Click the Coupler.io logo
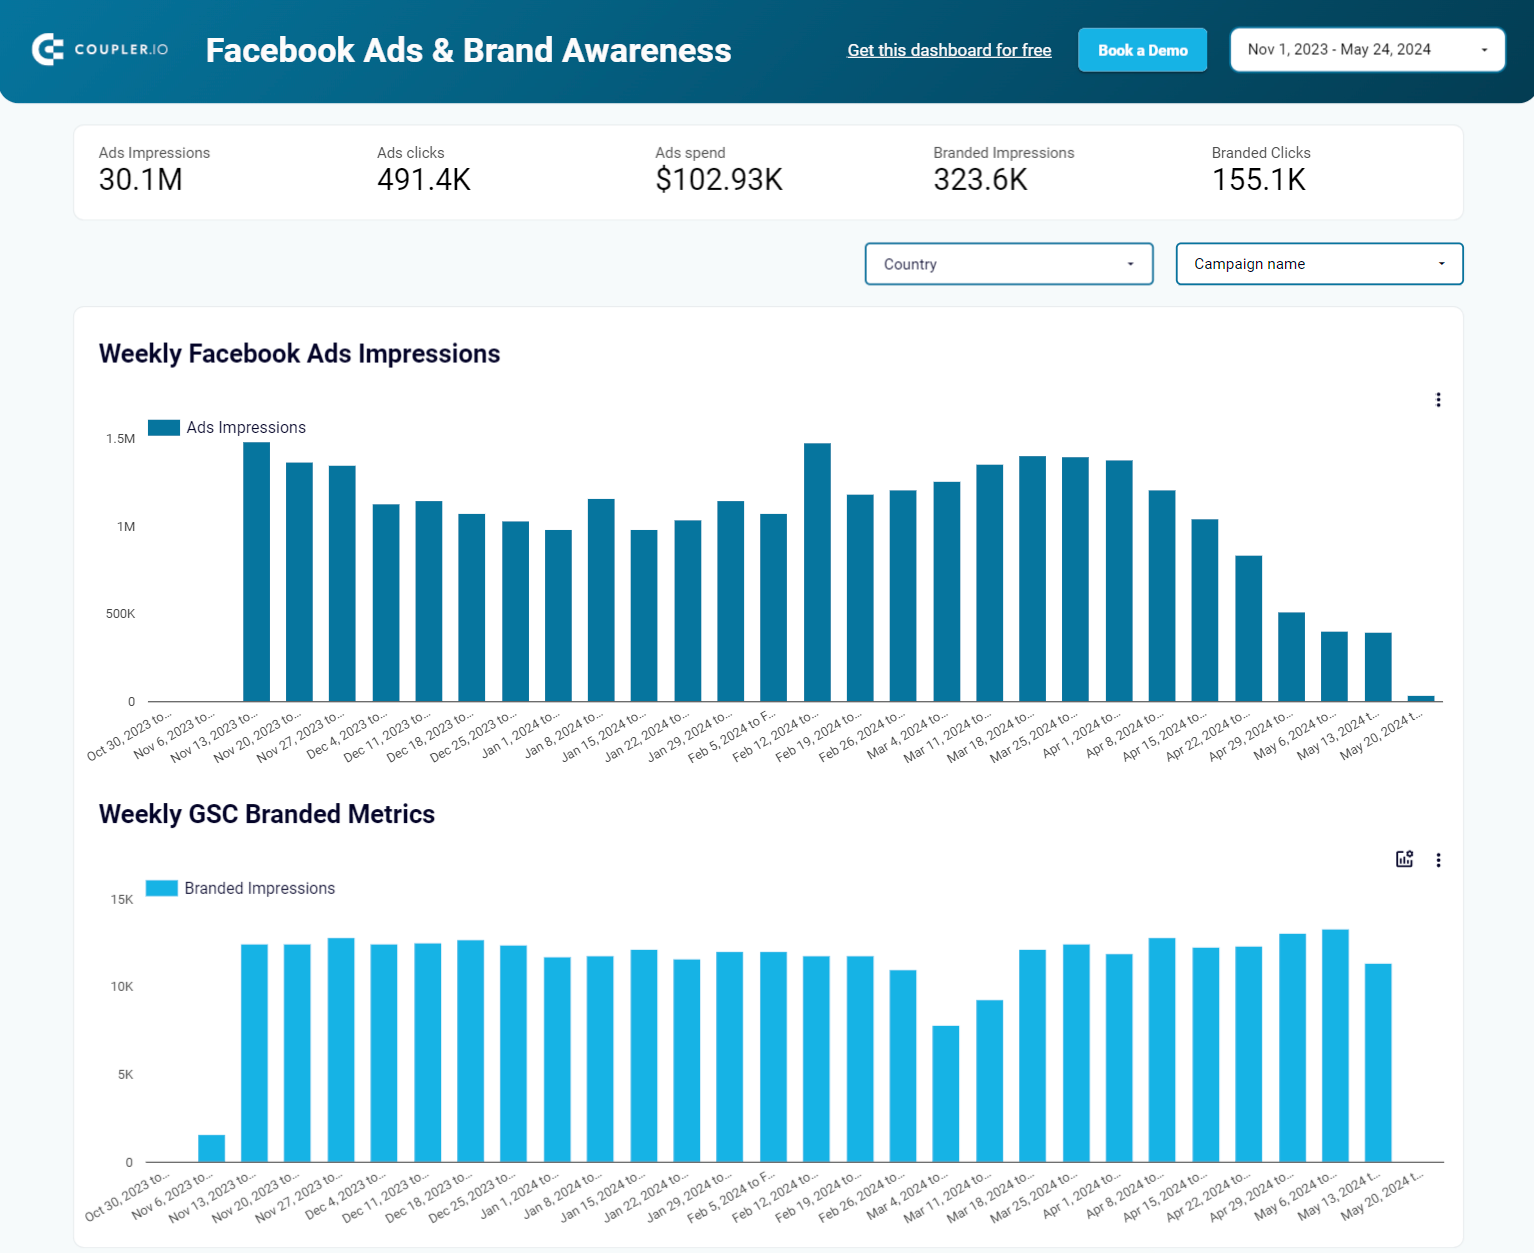 tap(100, 49)
